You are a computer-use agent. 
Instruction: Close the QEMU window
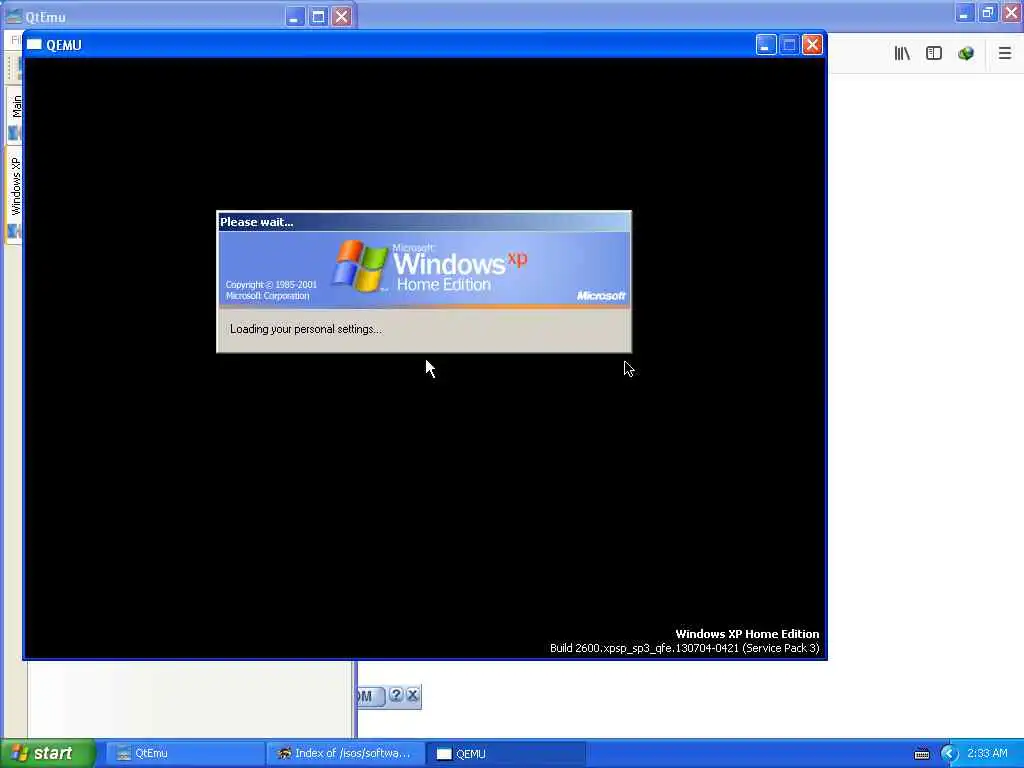[812, 44]
